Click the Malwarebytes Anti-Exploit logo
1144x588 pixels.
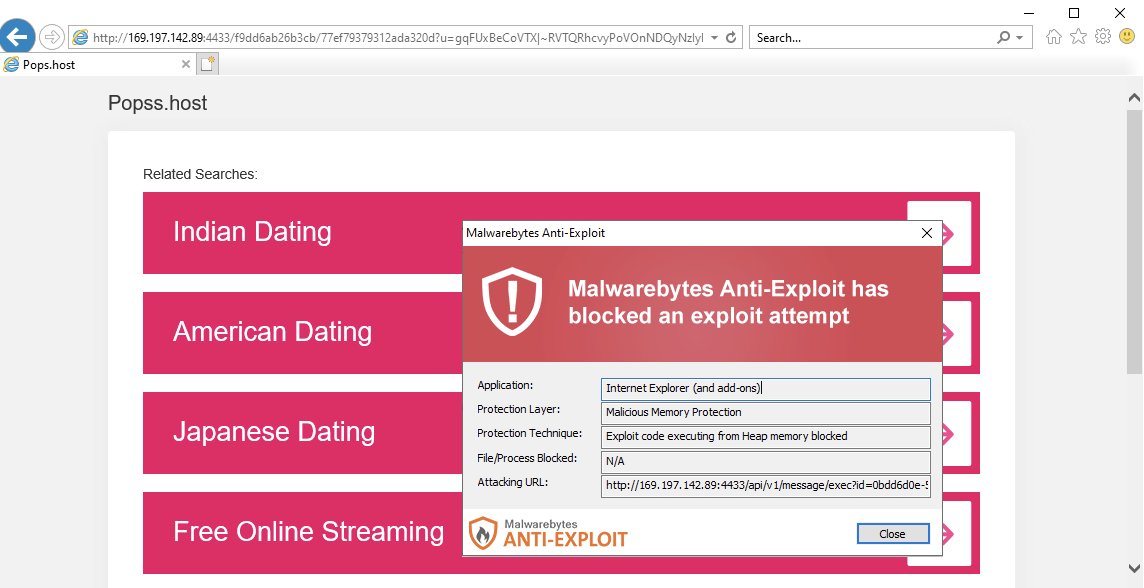point(548,533)
